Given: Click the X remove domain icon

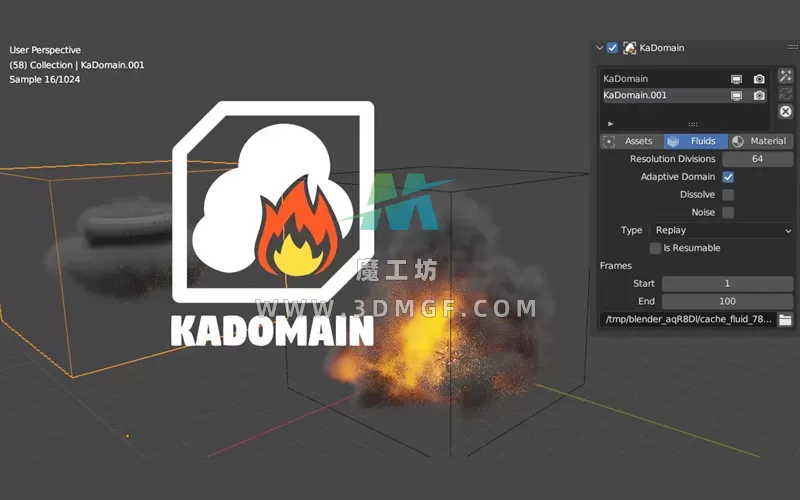Looking at the screenshot, I should coord(785,112).
